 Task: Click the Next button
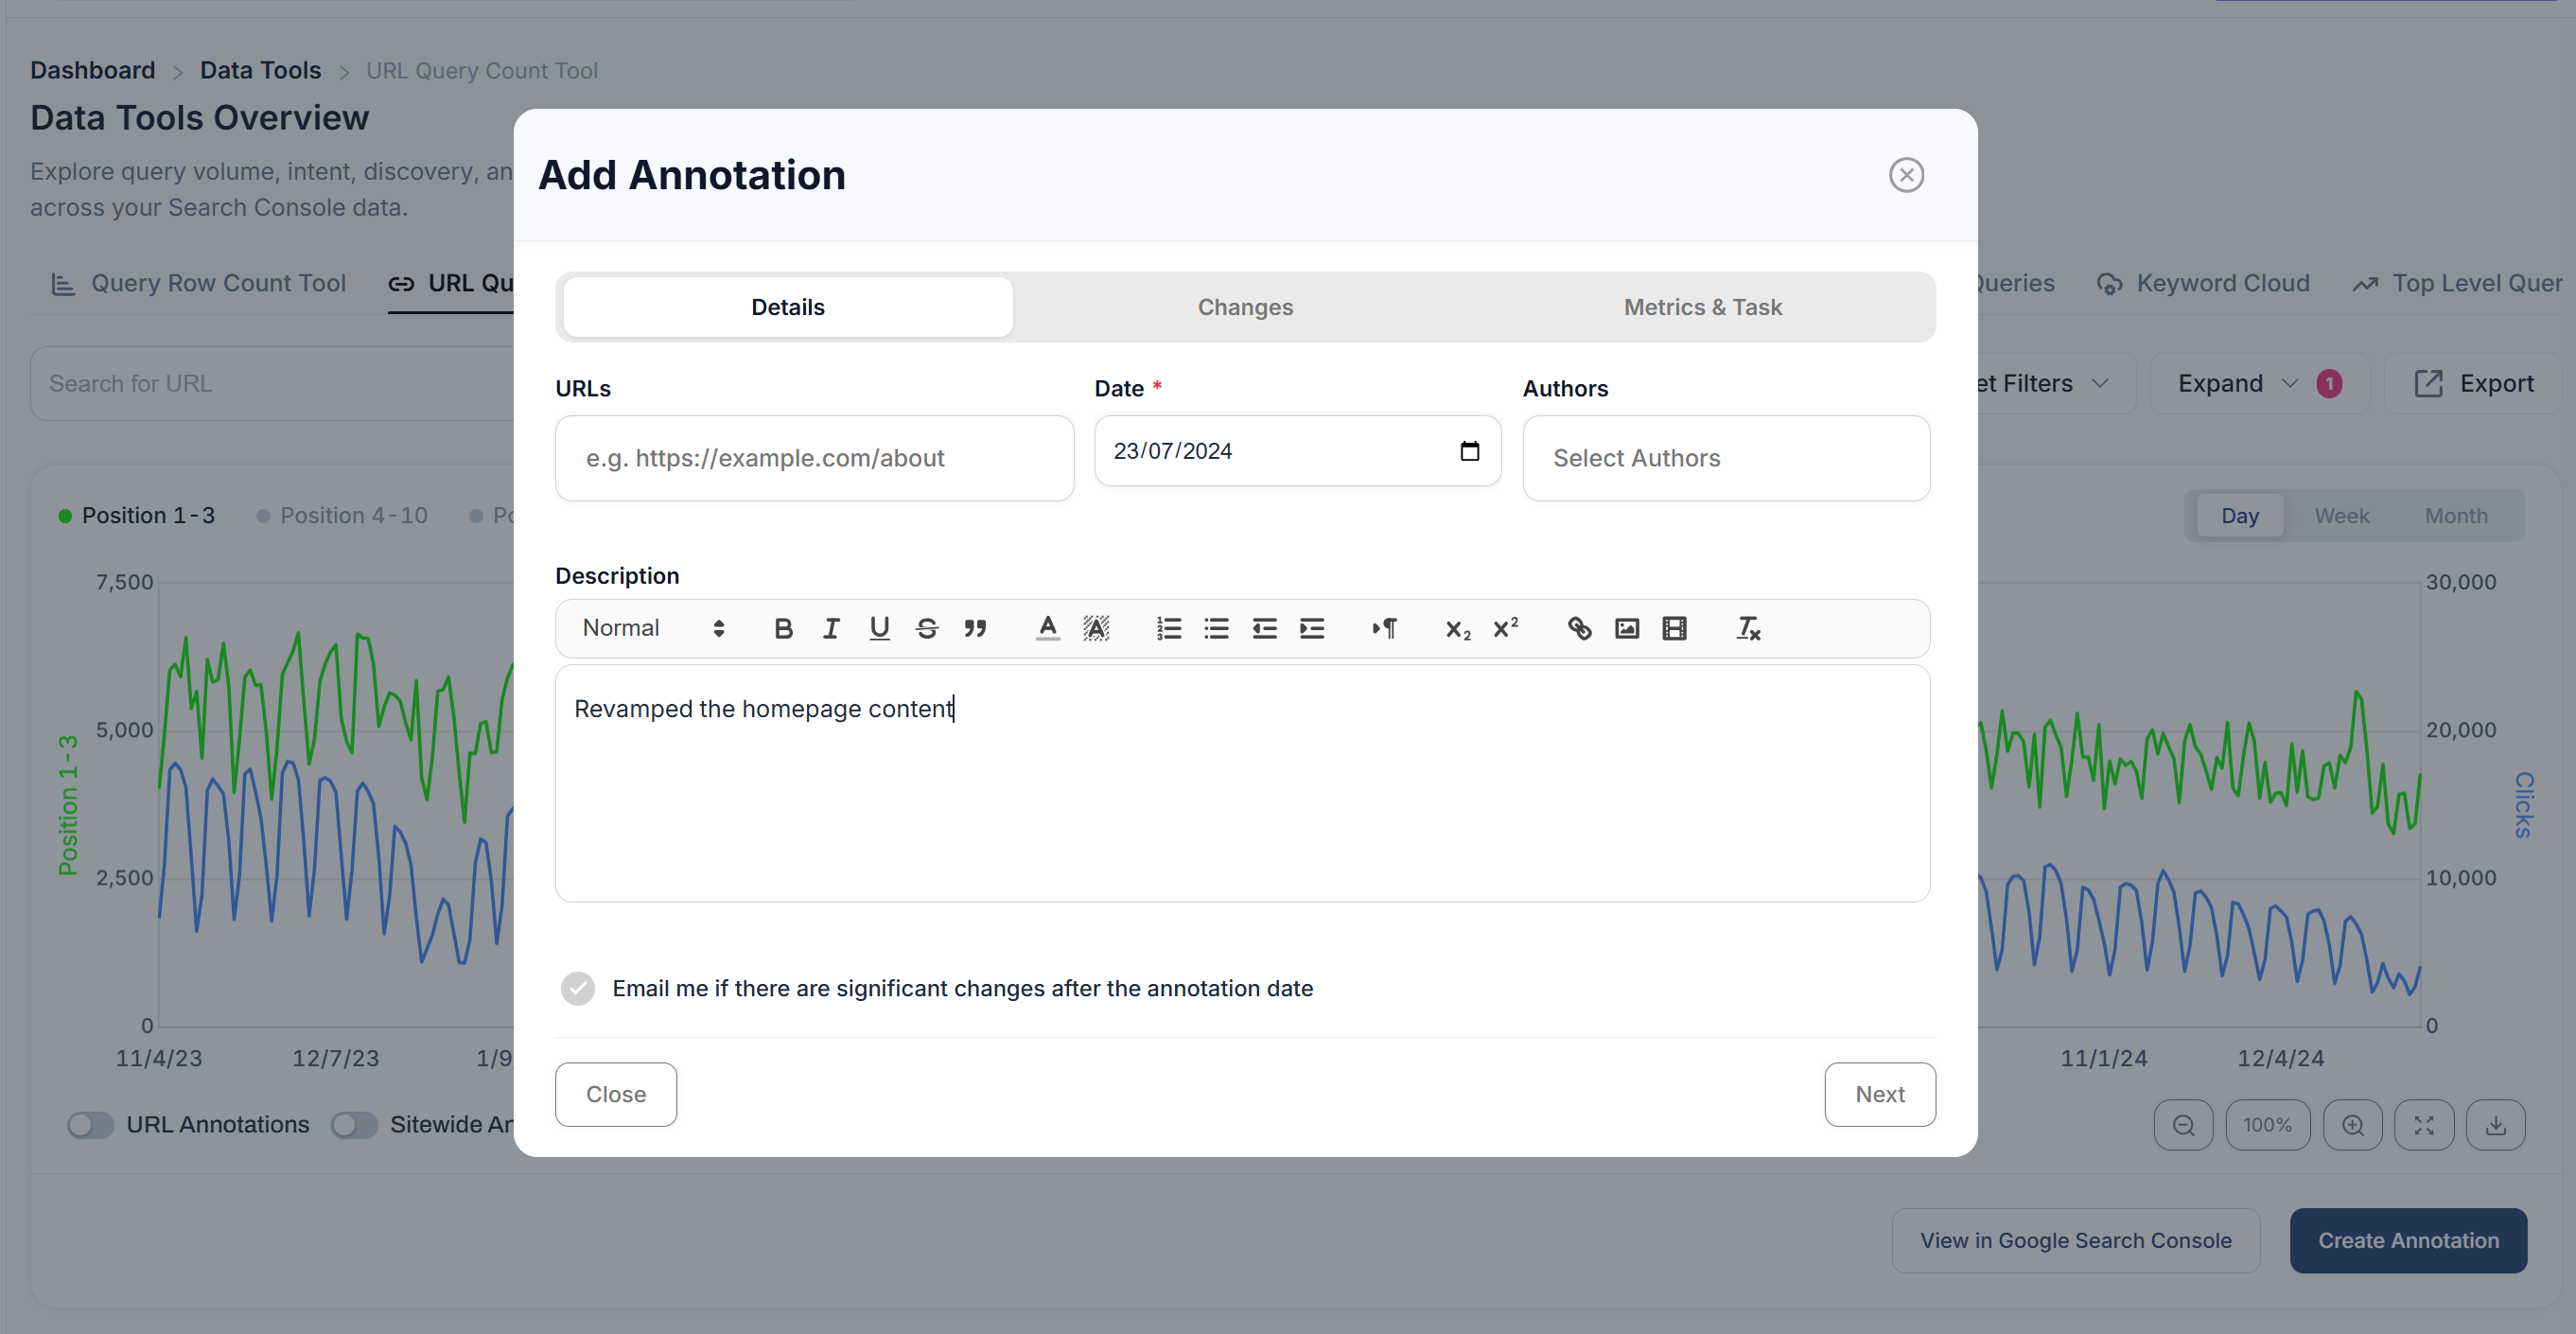tap(1880, 1094)
